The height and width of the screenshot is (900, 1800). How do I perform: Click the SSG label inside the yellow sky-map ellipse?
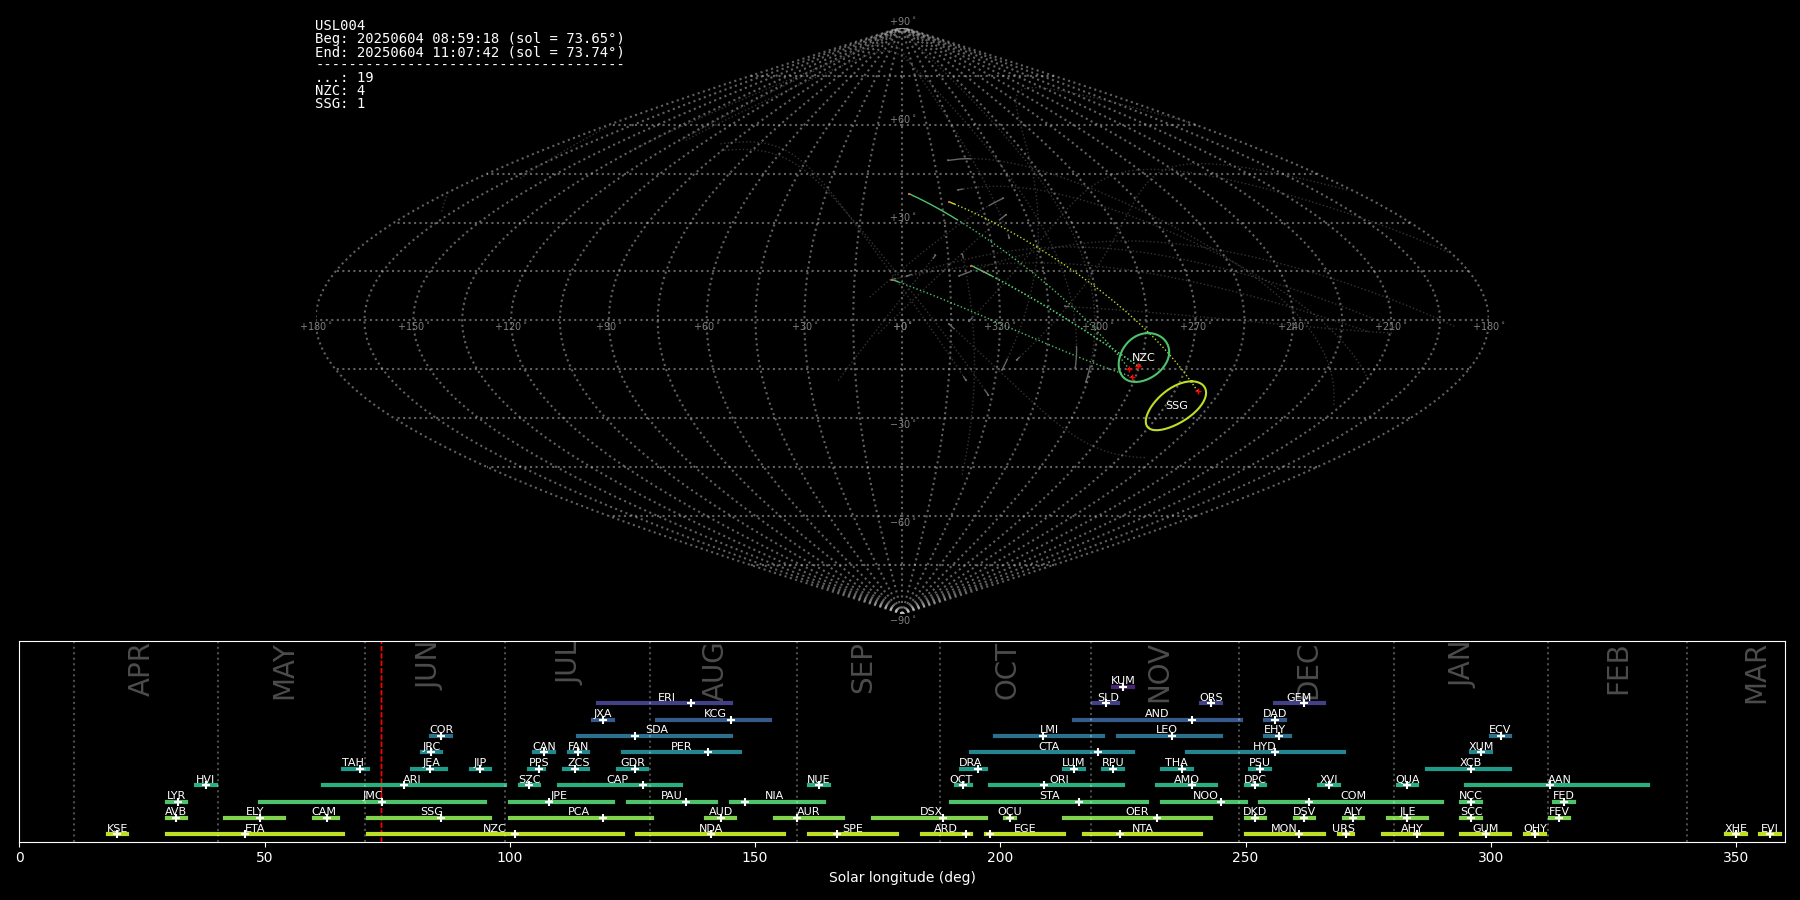point(1176,405)
